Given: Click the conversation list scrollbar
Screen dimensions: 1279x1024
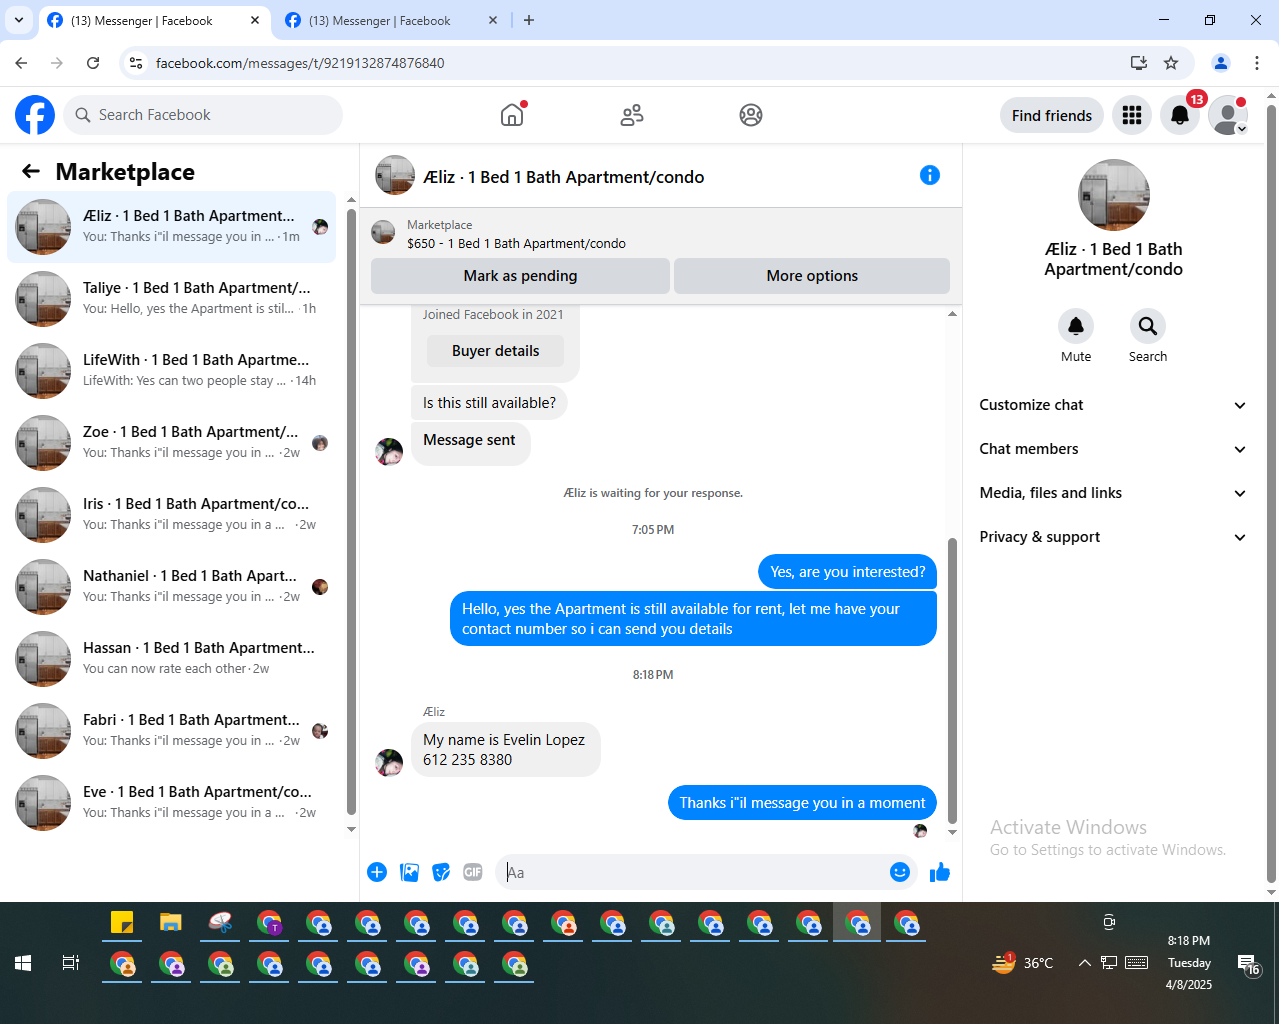Looking at the screenshot, I should click(351, 510).
